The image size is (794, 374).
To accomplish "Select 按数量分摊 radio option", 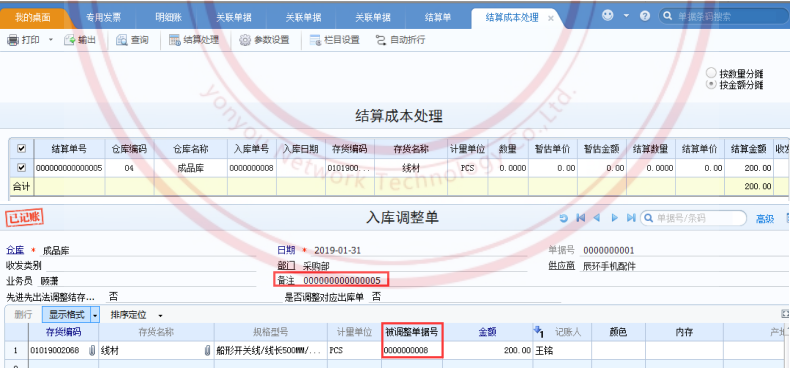I will [x=711, y=73].
